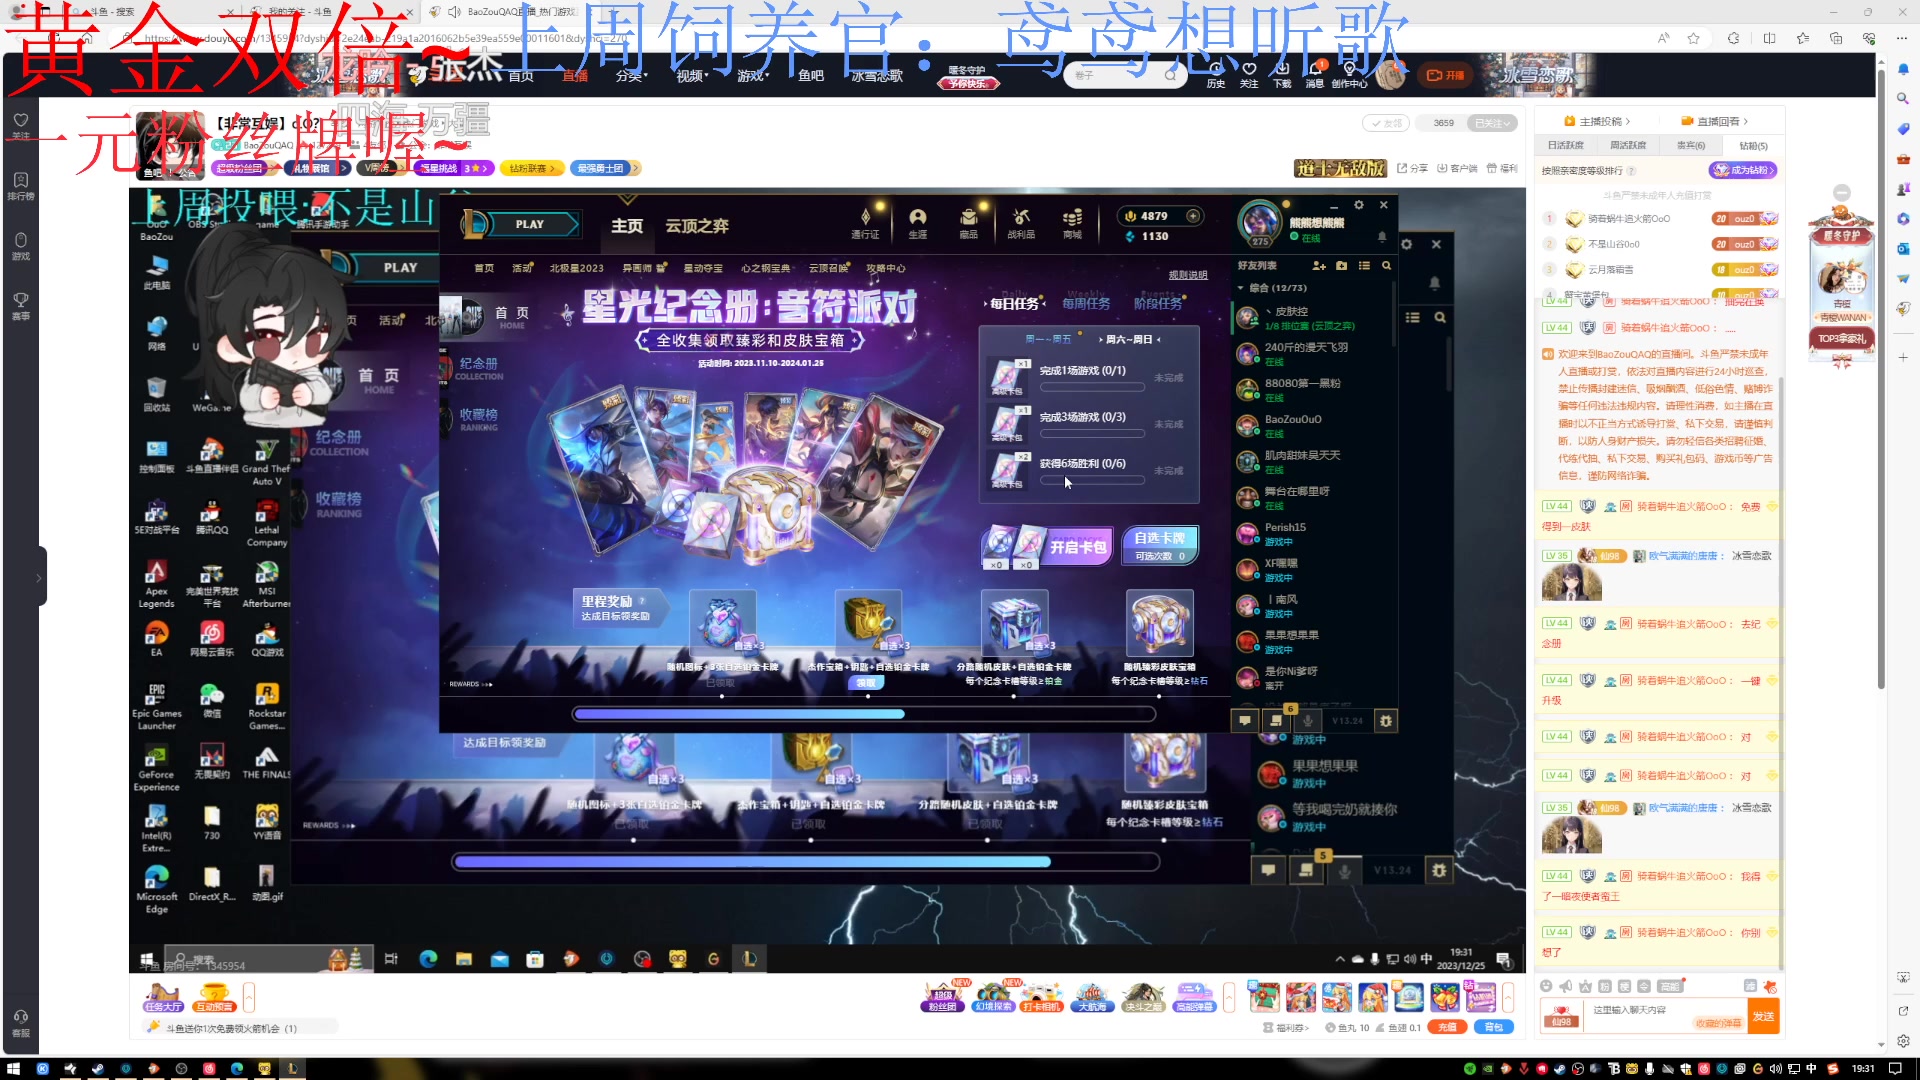This screenshot has height=1080, width=1920.
Task: Open the 互动预言 icon below the player
Action: click(x=214, y=997)
